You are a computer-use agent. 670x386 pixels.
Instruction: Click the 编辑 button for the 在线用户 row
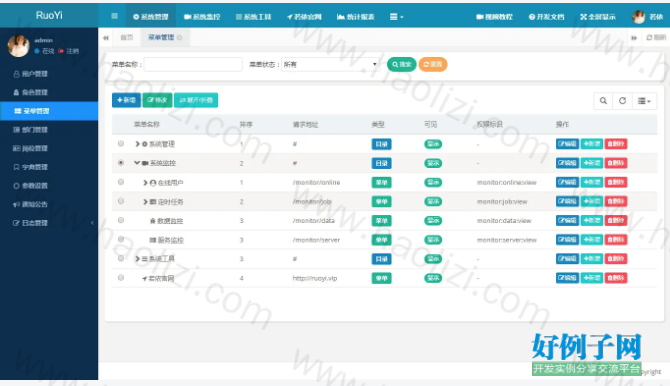567,182
